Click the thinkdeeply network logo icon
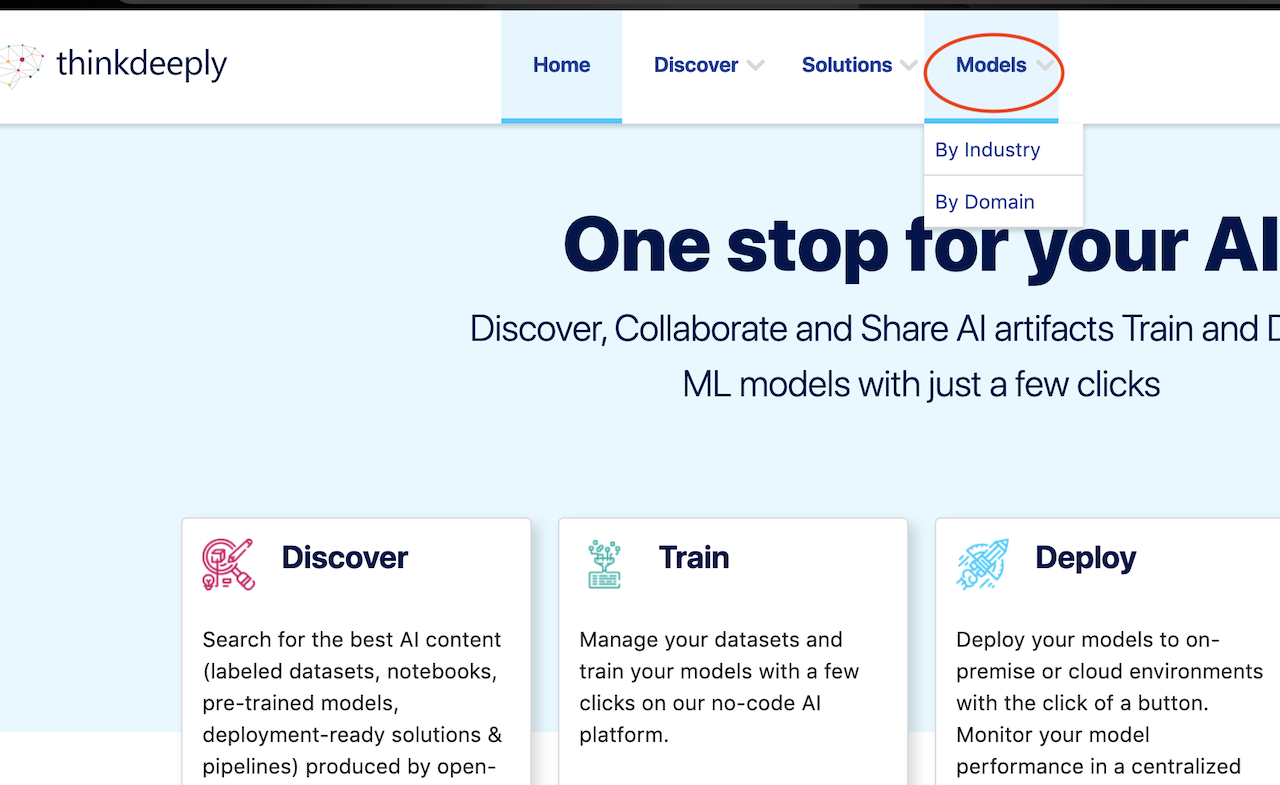1280x785 pixels. click(x=20, y=65)
